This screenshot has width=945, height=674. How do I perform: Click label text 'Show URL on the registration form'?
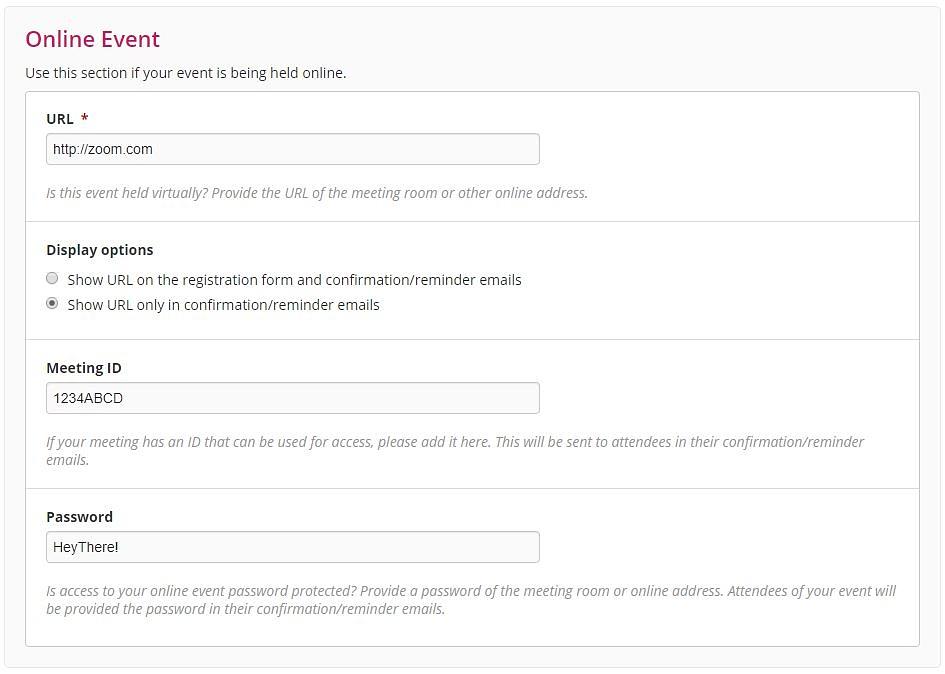coord(181,280)
